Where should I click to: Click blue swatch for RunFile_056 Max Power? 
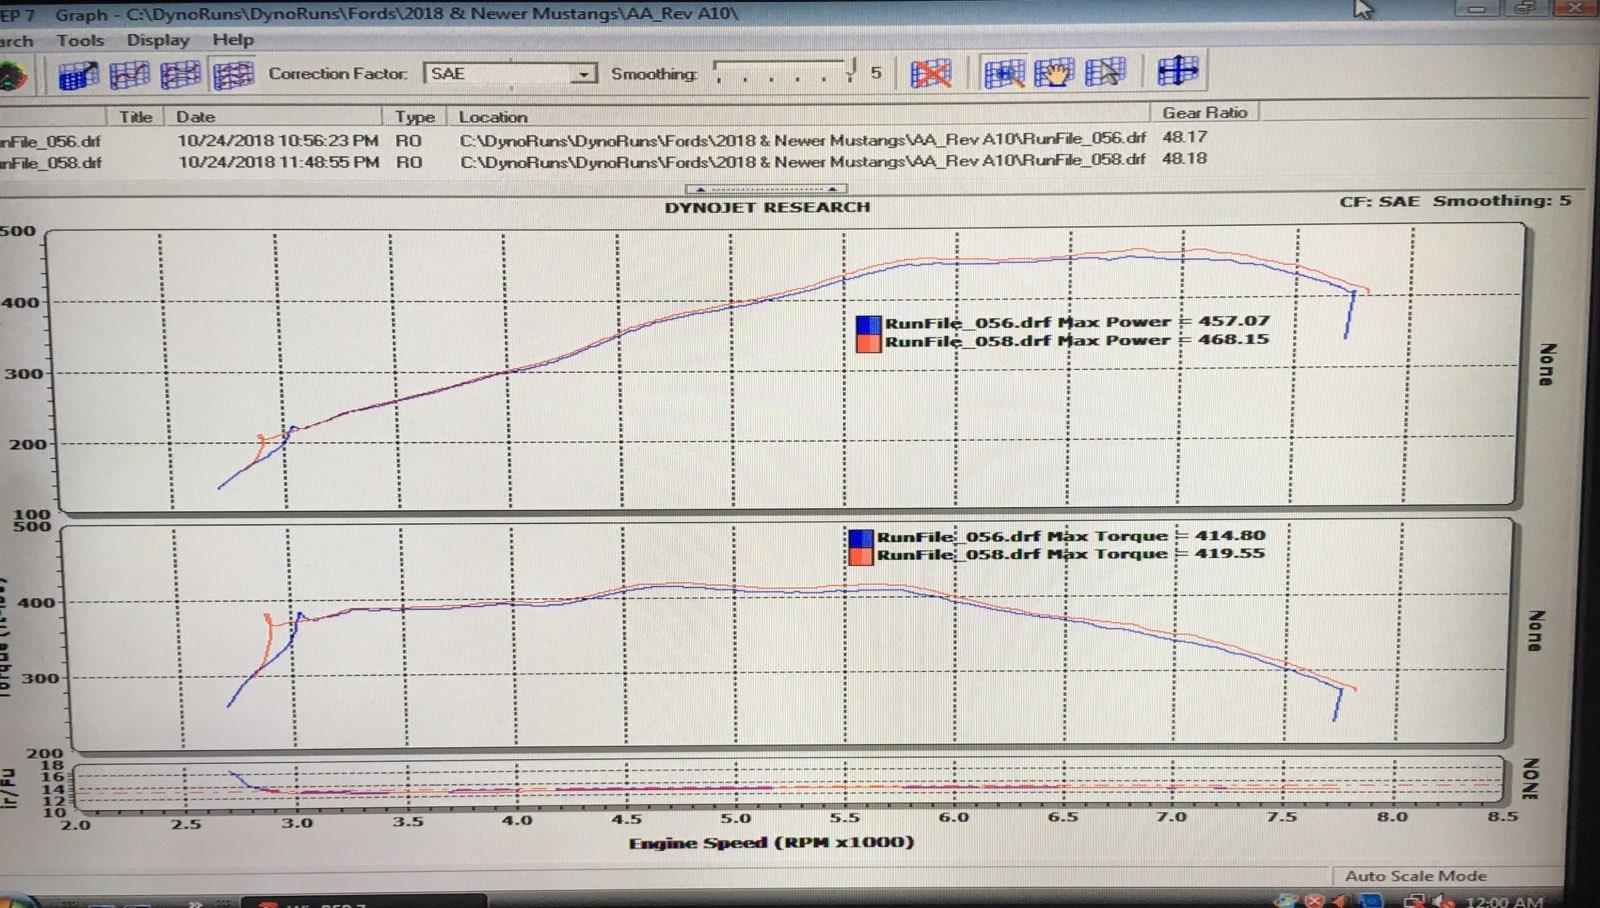(x=868, y=325)
